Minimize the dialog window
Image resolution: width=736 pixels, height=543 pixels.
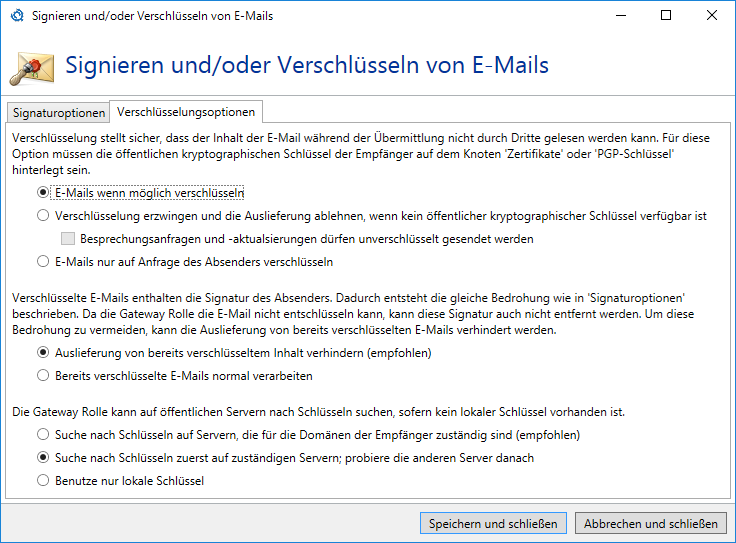622,16
